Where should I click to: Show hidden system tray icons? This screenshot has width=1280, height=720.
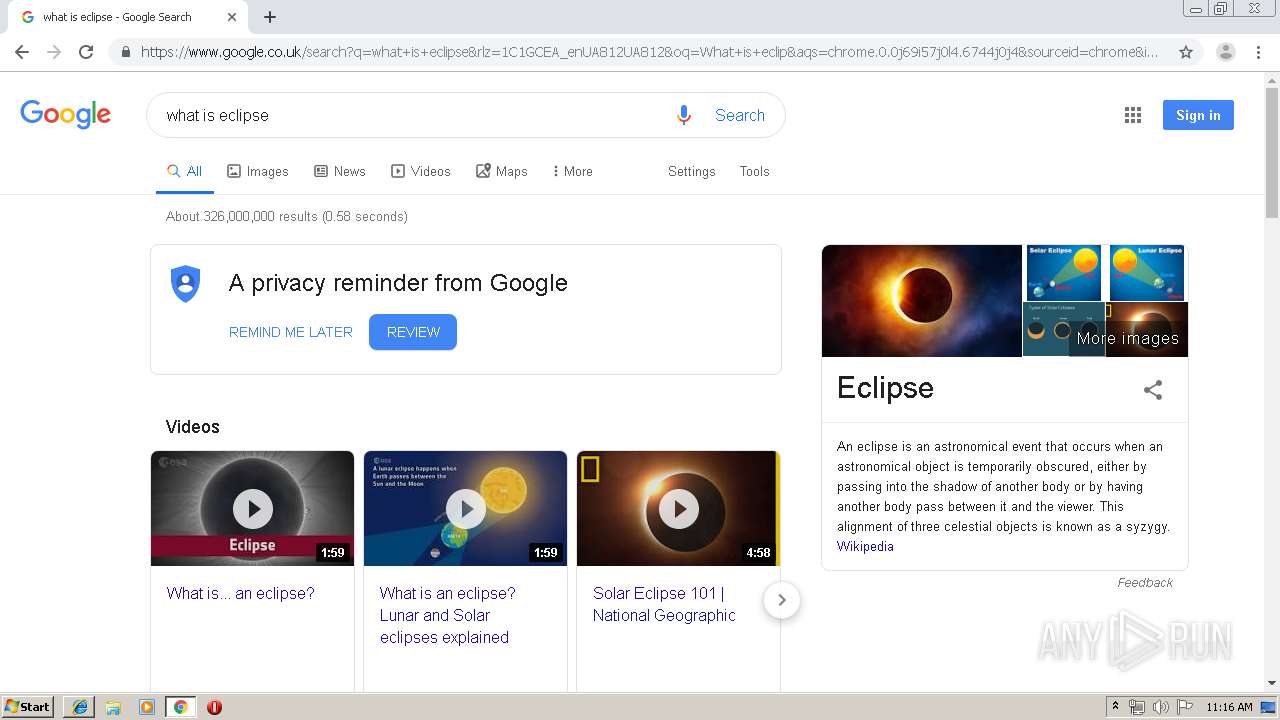(x=1115, y=707)
